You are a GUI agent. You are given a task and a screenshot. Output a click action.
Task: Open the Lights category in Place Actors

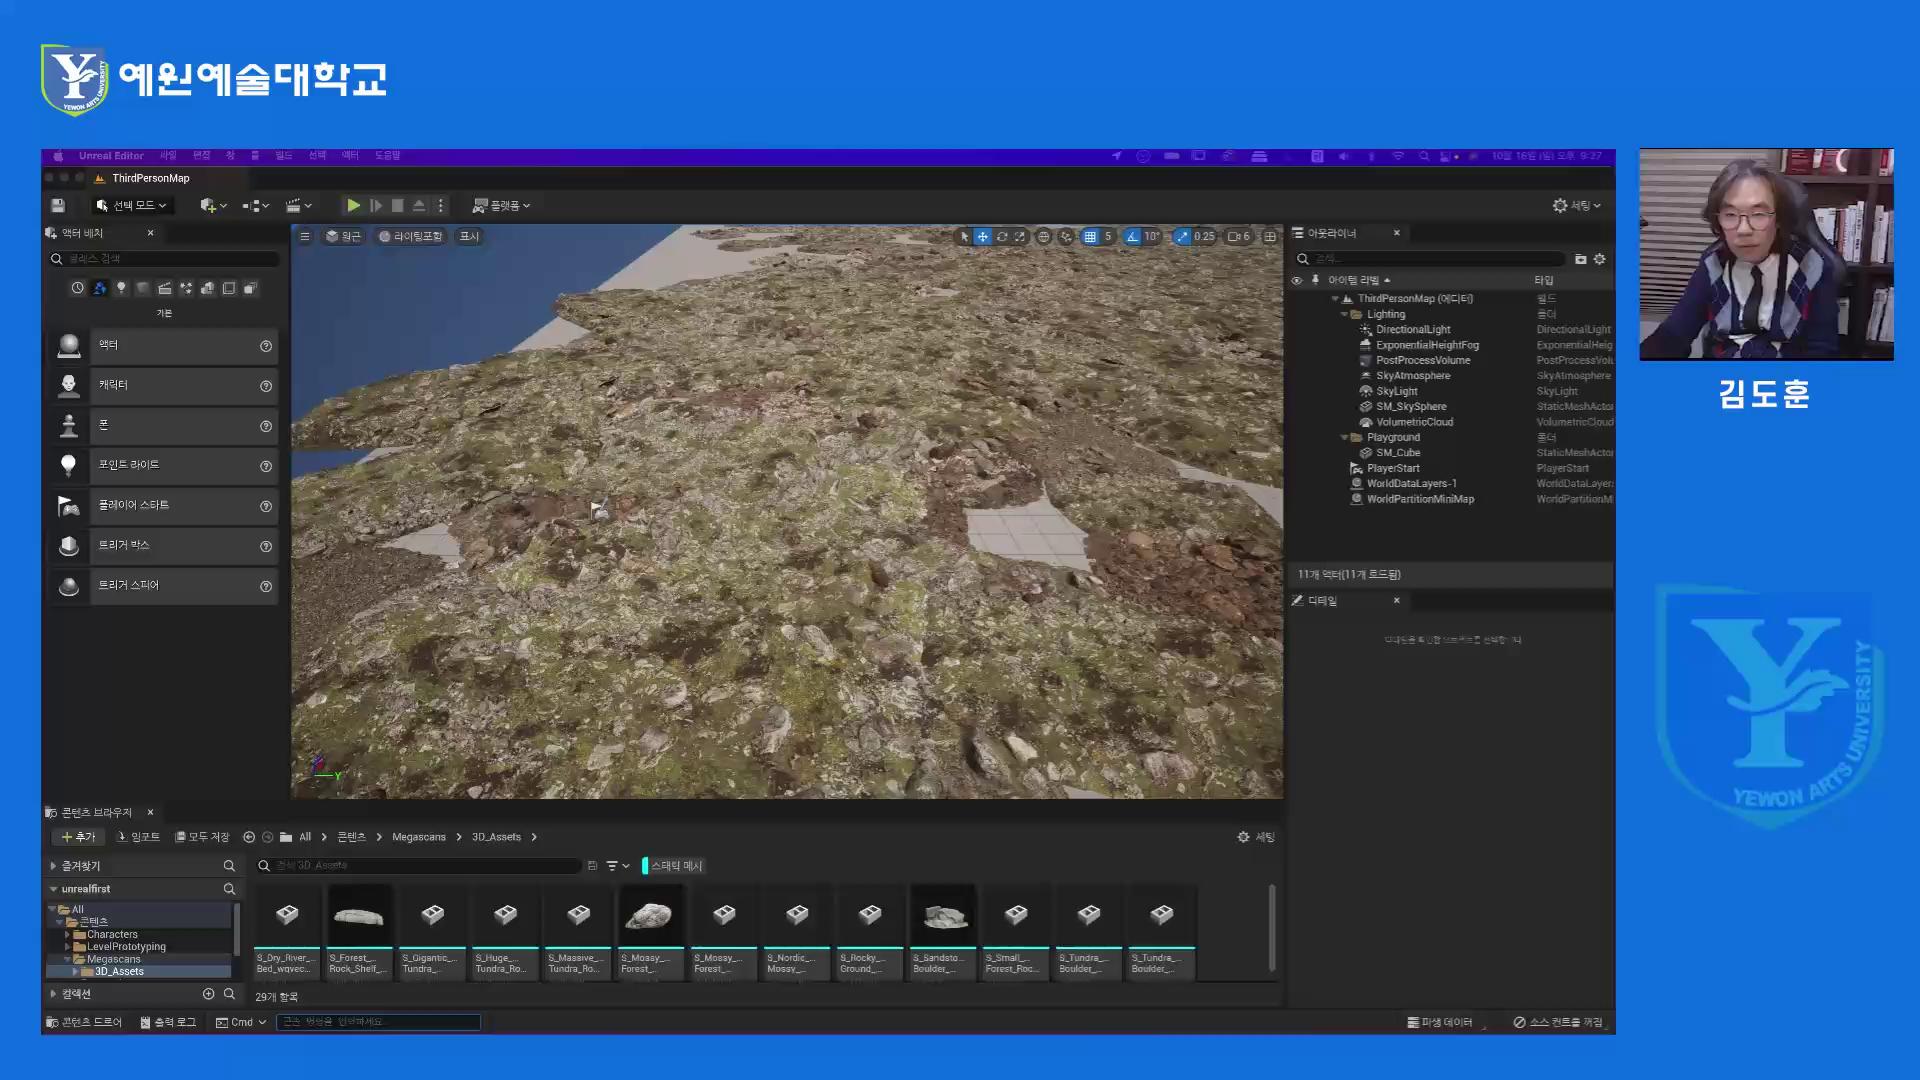[121, 288]
